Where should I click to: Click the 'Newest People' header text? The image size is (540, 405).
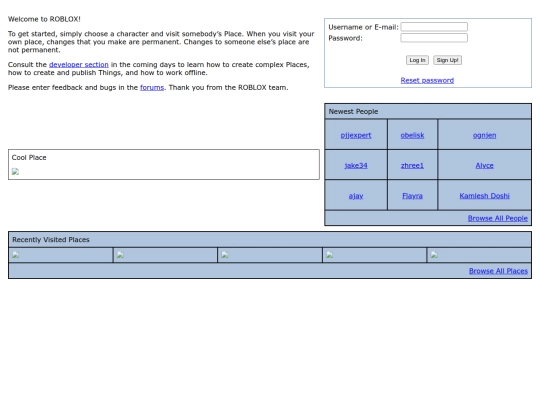click(353, 112)
